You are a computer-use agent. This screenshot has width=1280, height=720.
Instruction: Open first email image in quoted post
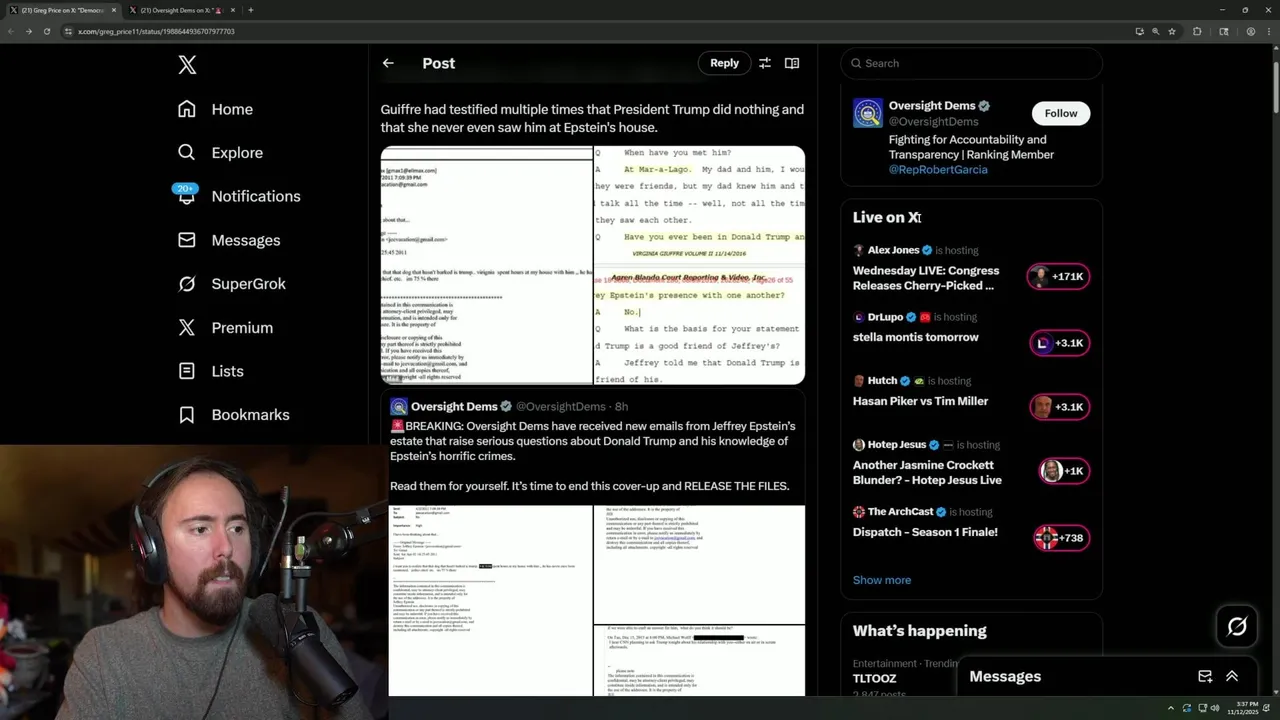point(490,600)
